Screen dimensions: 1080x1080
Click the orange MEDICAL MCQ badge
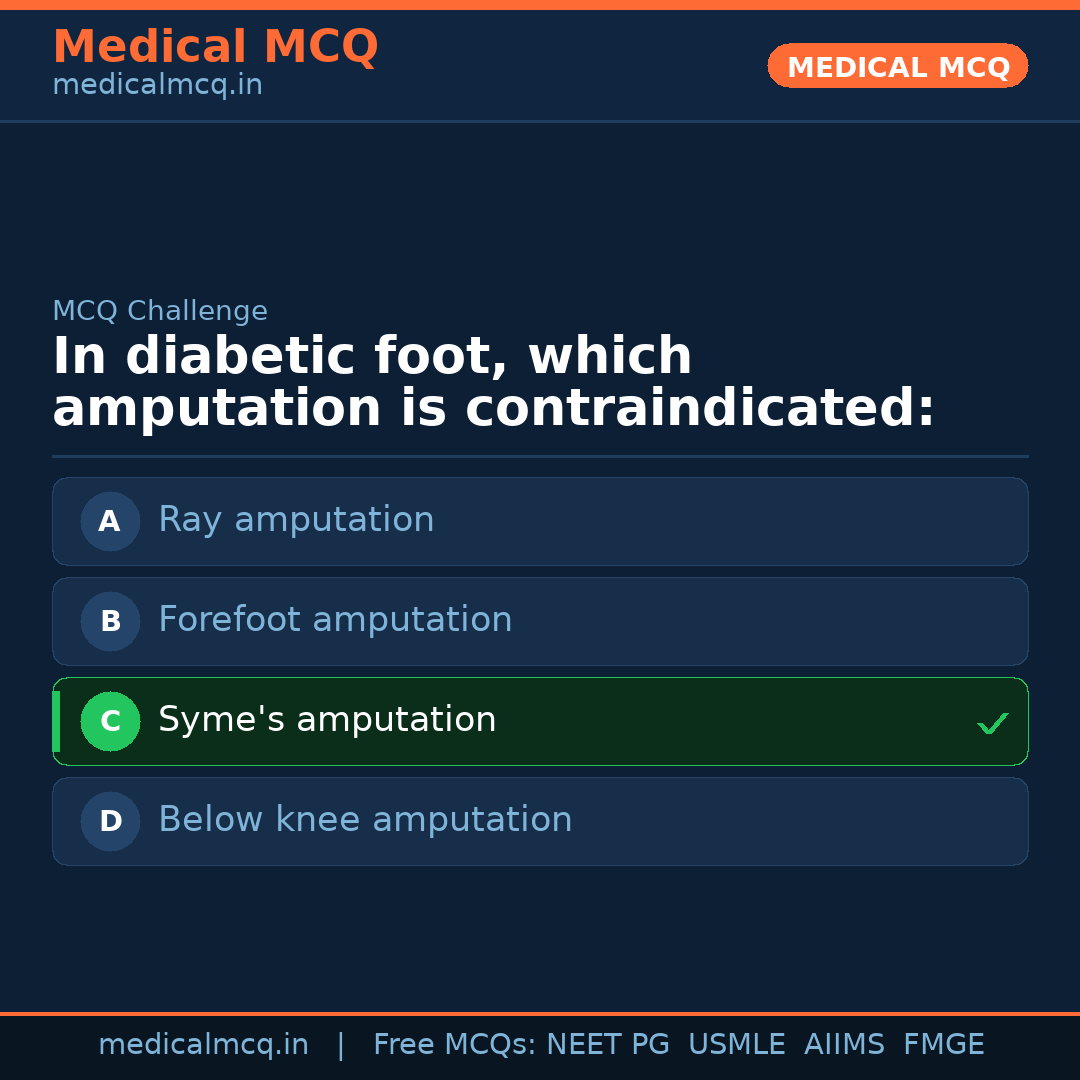[x=897, y=67]
